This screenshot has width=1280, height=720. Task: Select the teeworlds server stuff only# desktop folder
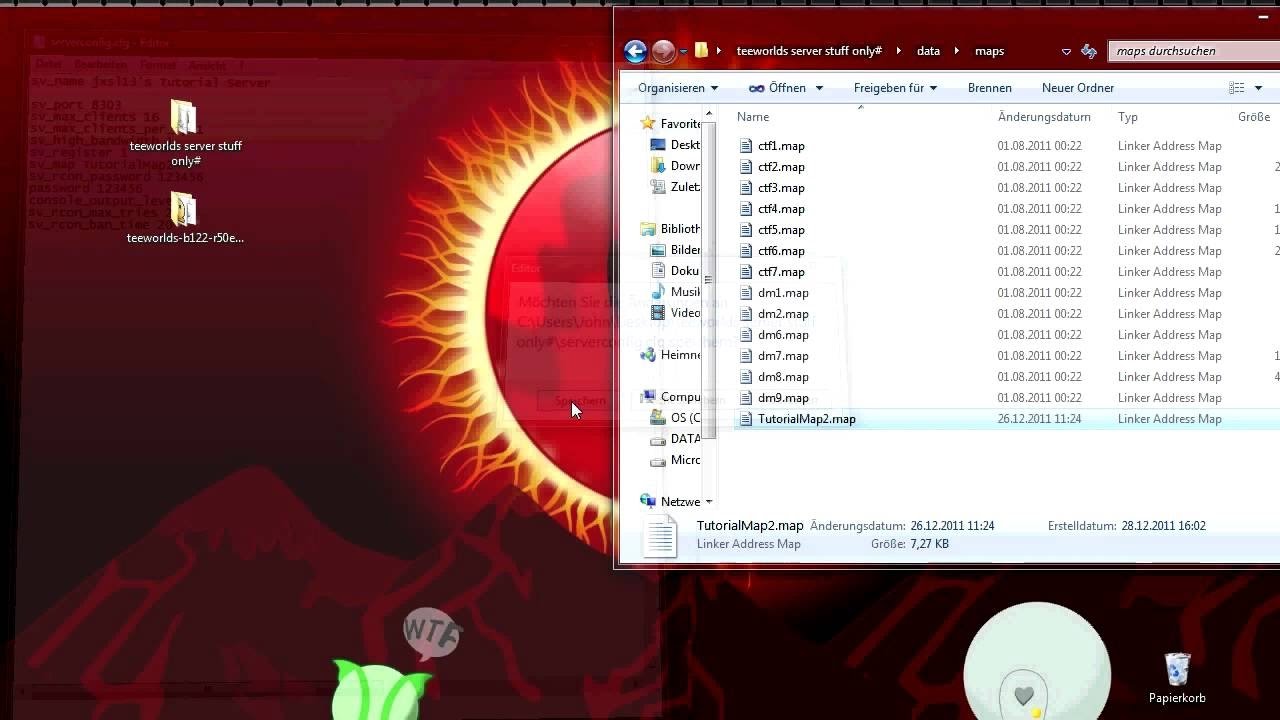tap(184, 118)
